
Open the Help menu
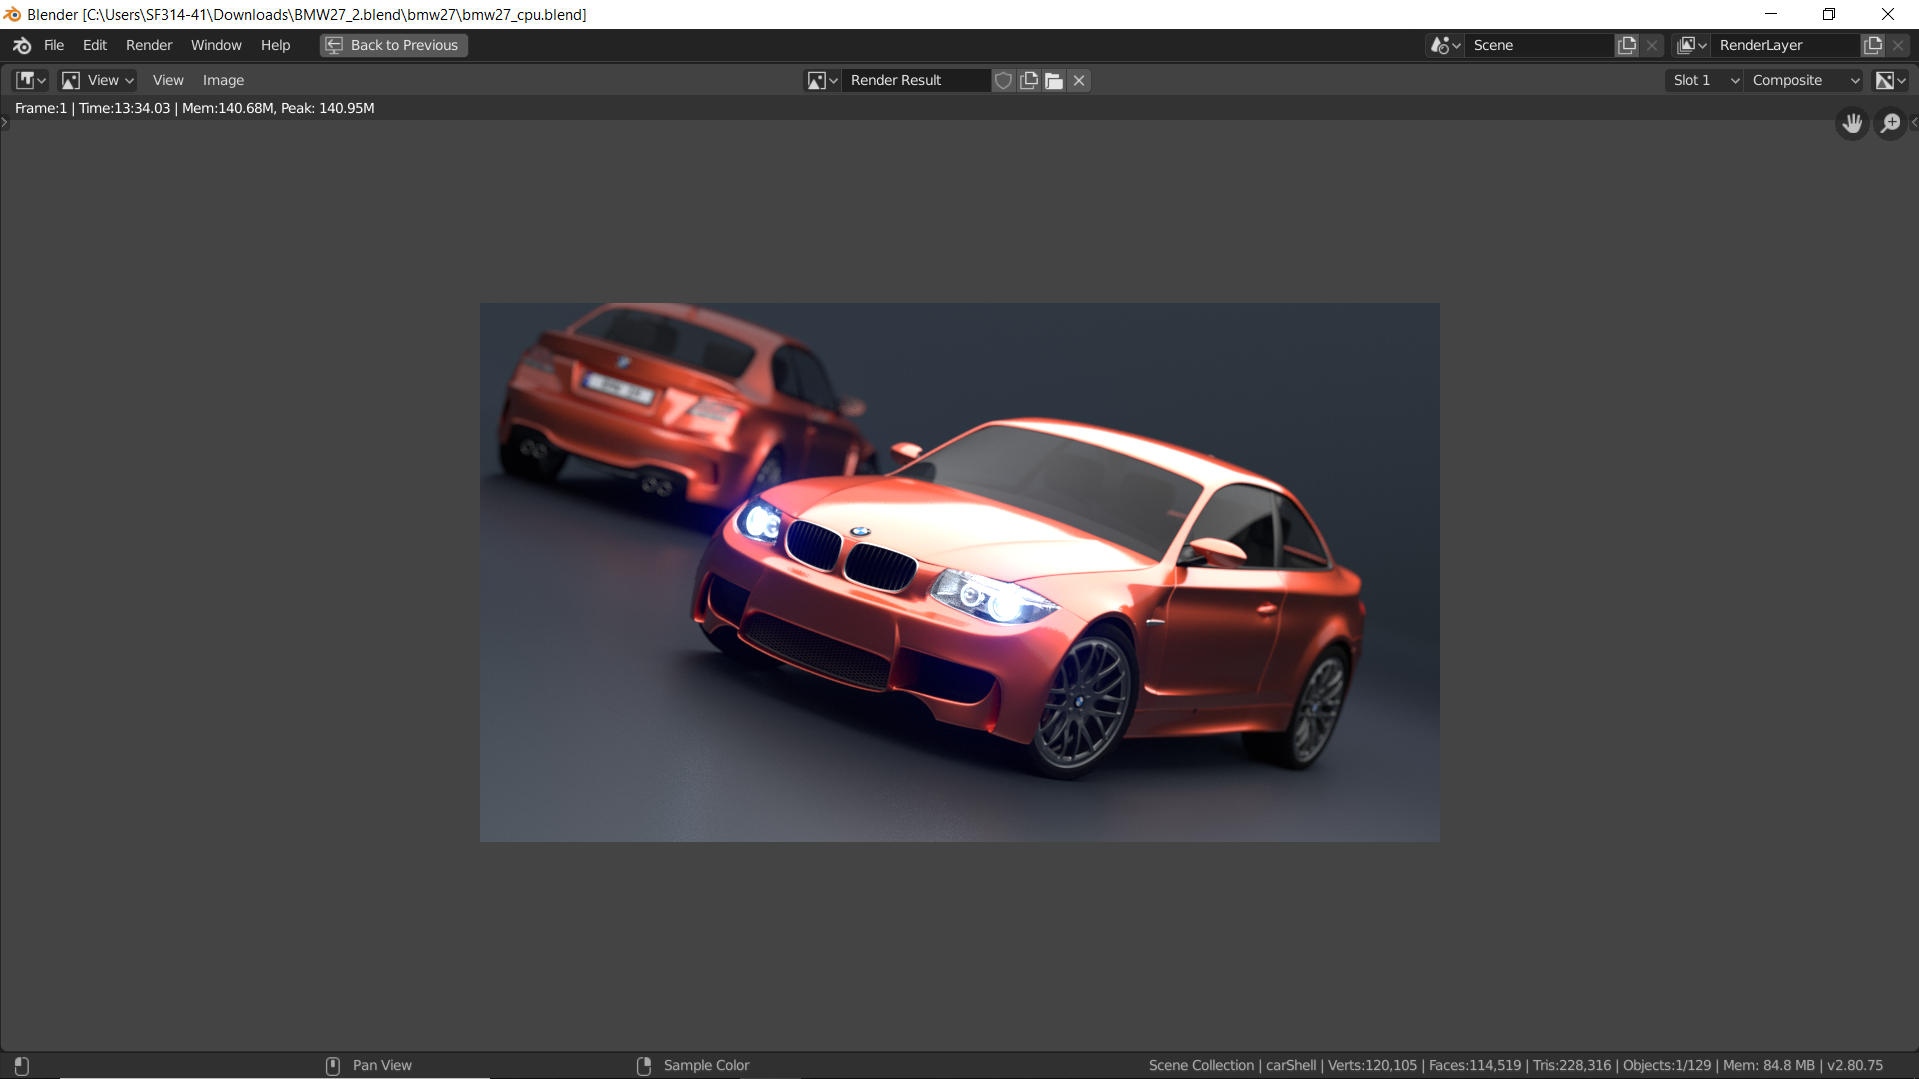point(275,45)
